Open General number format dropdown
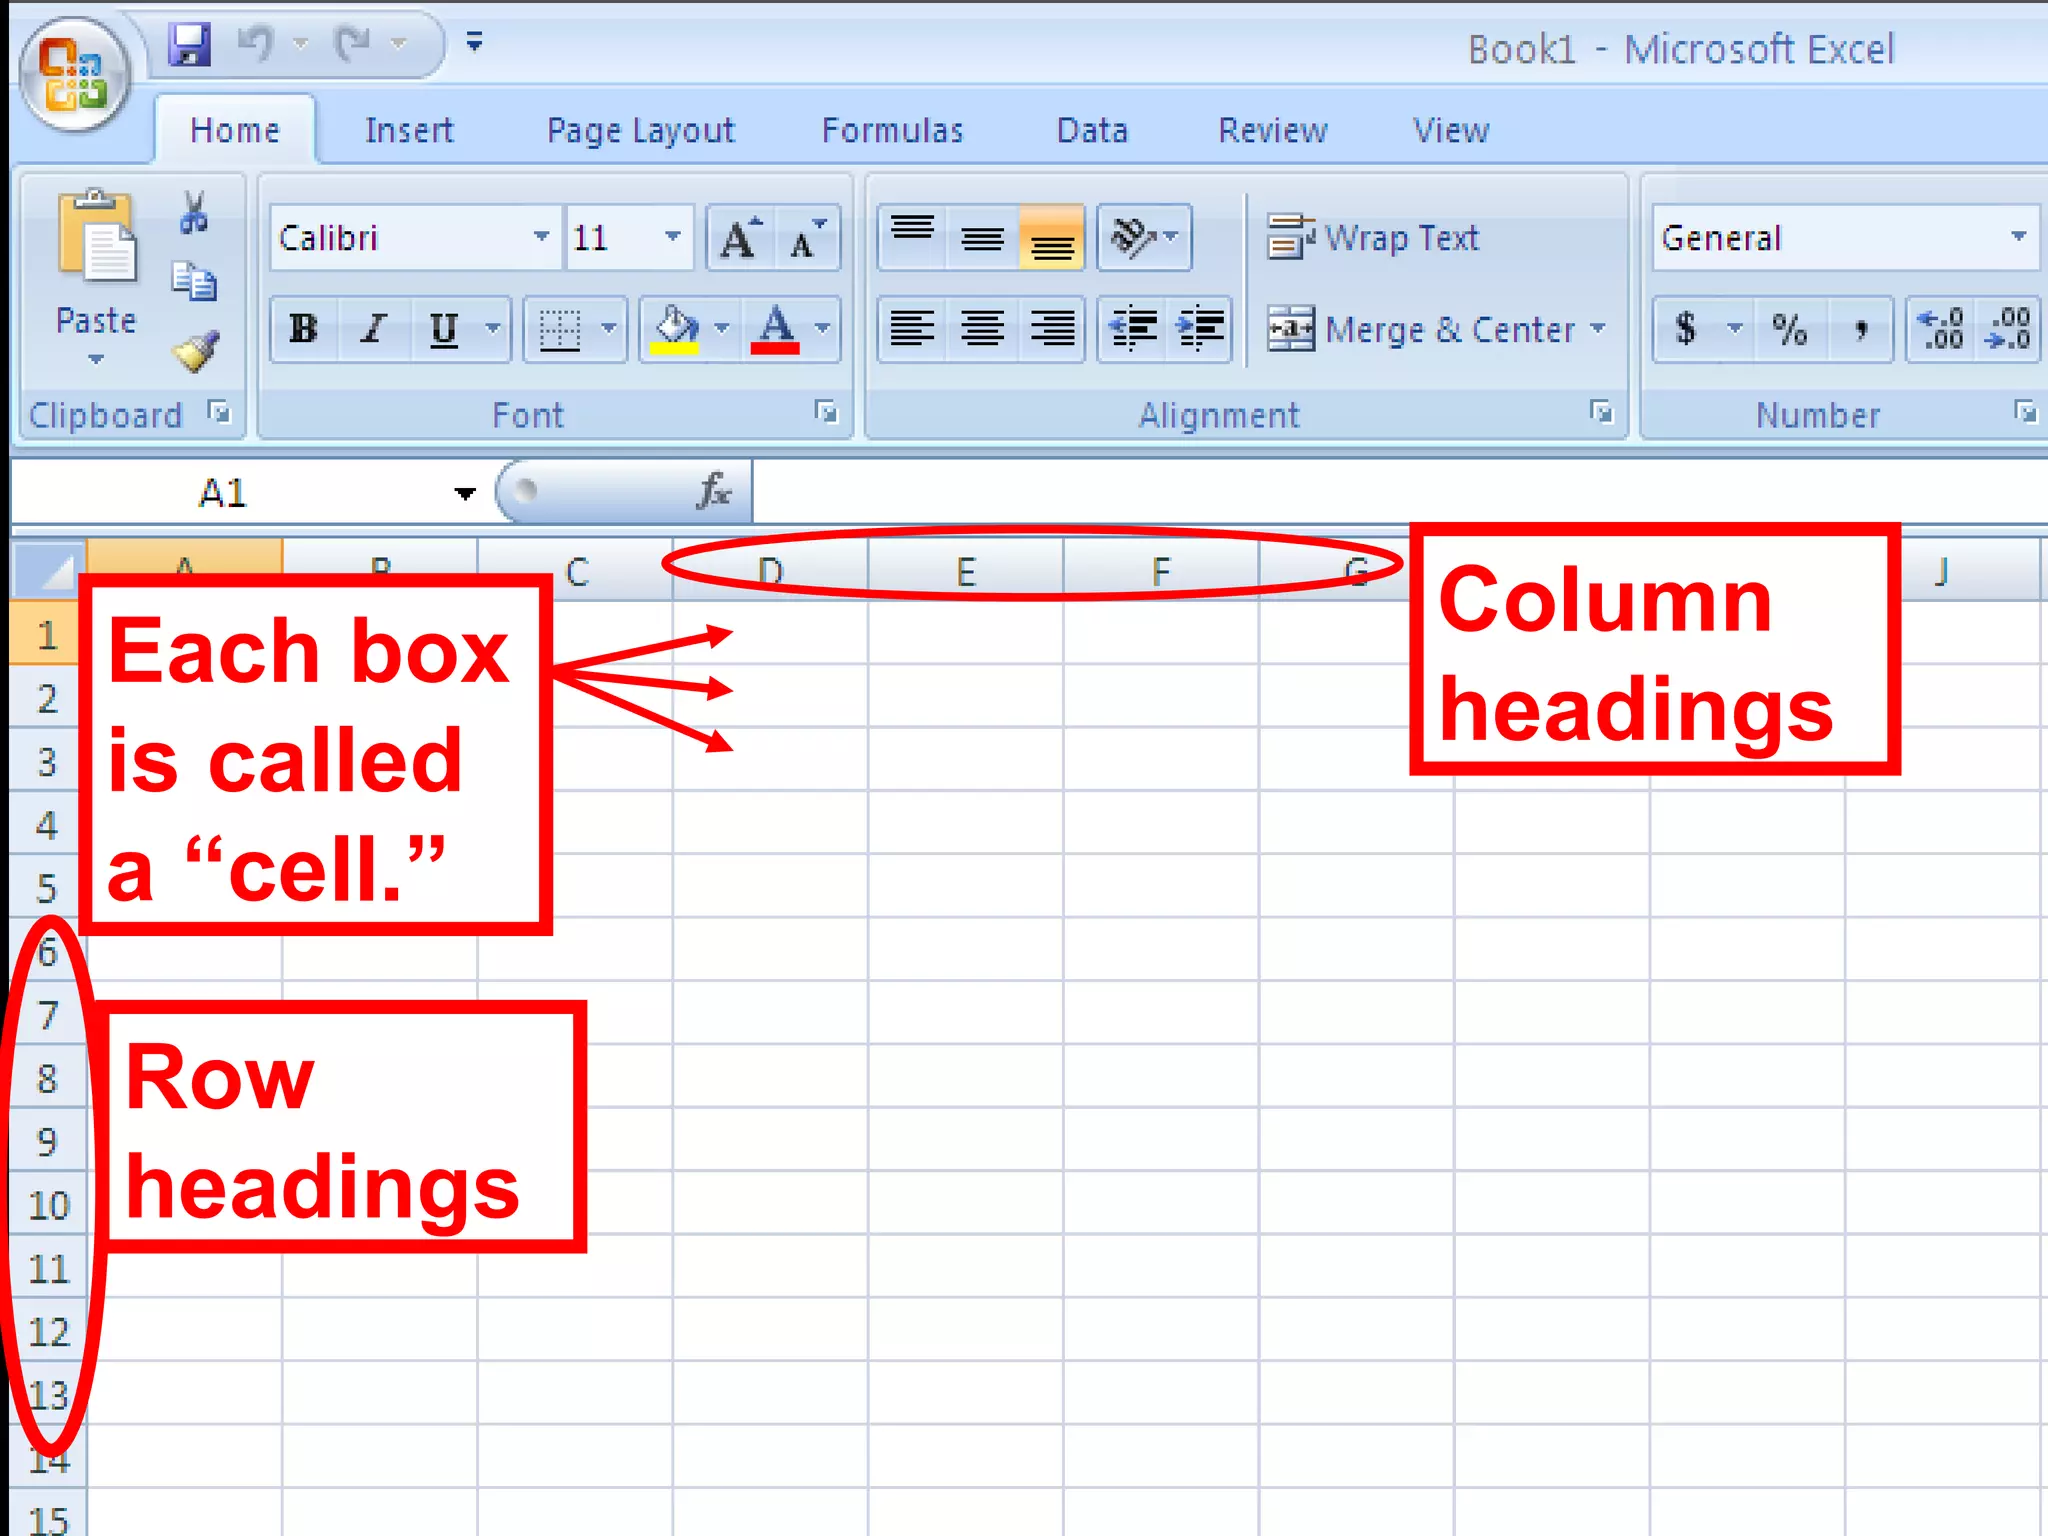The image size is (2048, 1536). [x=2018, y=237]
